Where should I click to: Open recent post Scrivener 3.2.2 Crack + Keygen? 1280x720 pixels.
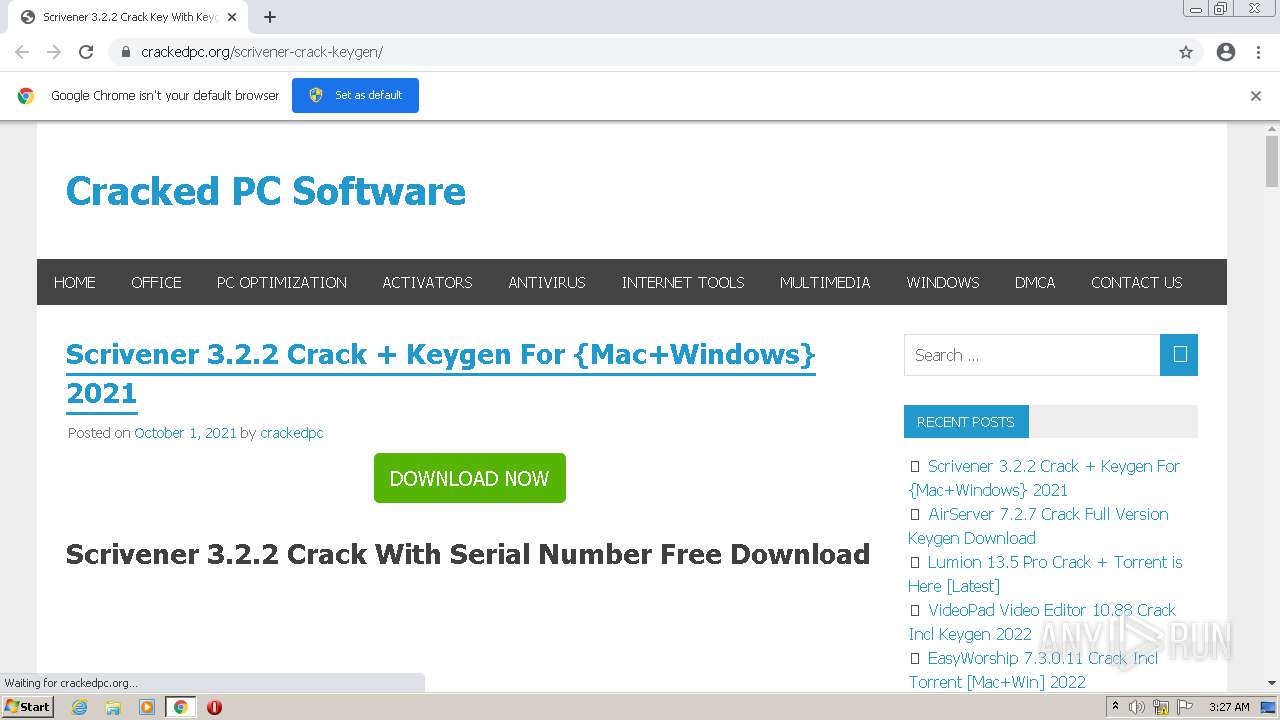tap(1044, 478)
